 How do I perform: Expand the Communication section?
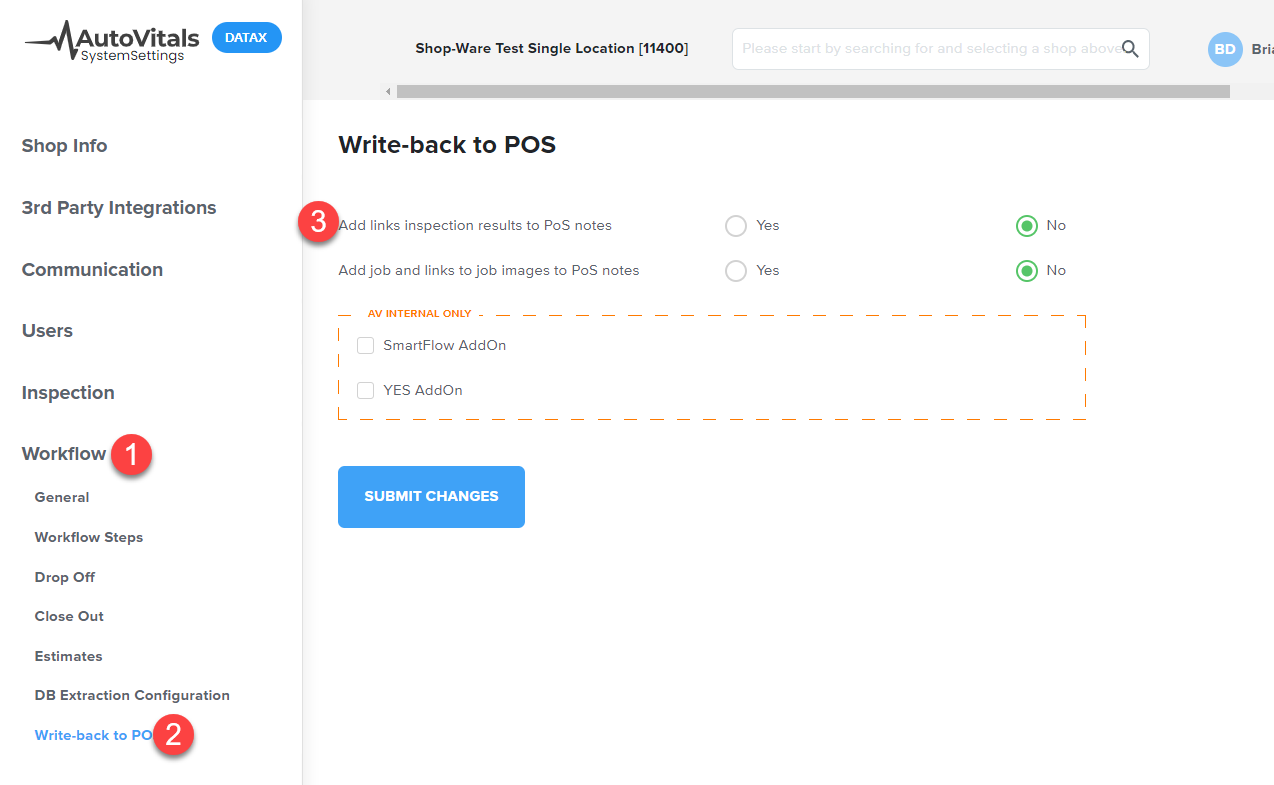pyautogui.click(x=92, y=270)
